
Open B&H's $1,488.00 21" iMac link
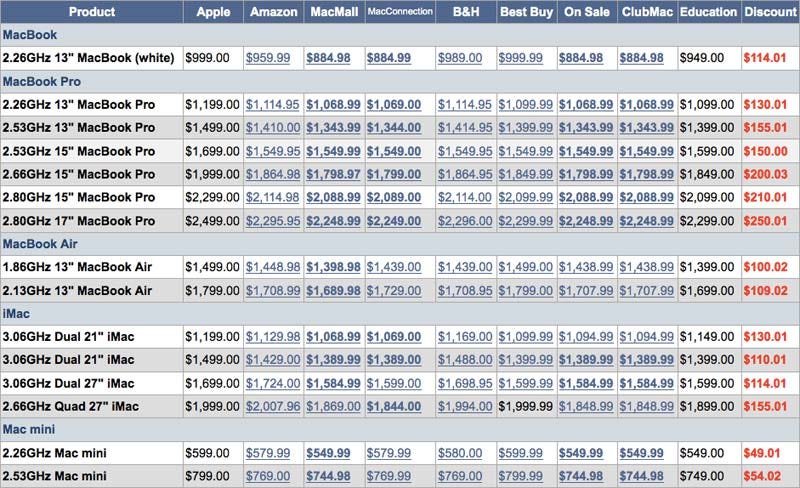click(465, 360)
